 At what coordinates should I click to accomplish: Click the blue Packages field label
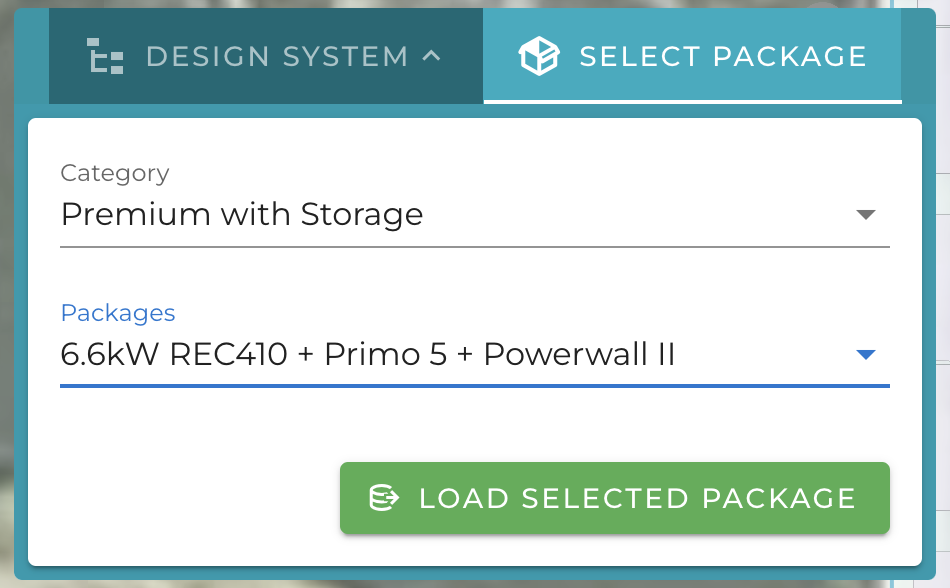(118, 313)
